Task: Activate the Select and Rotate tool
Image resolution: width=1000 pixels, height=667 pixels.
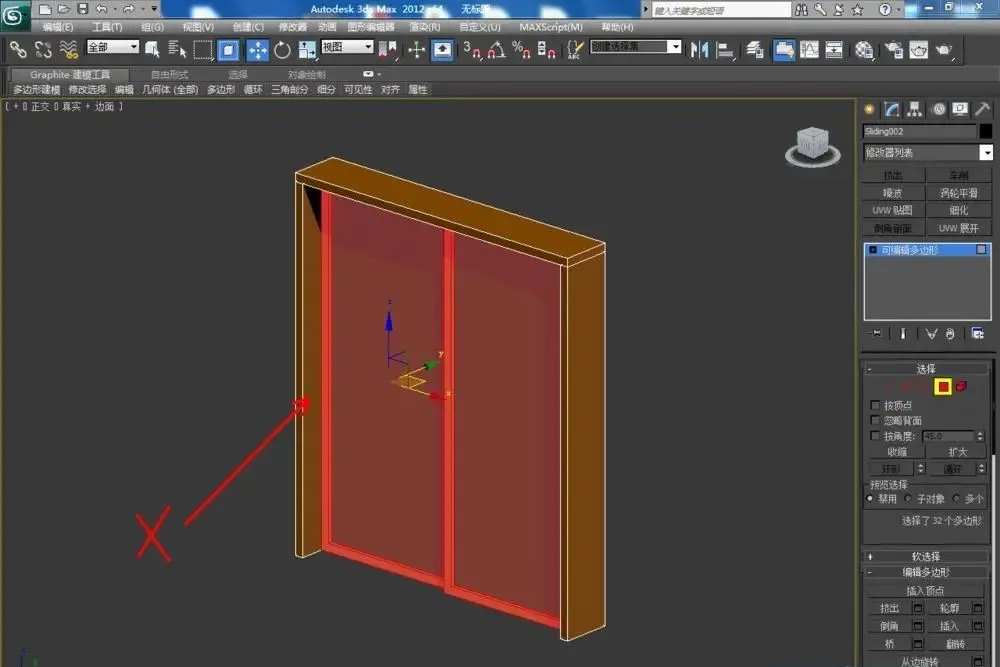Action: (282, 49)
